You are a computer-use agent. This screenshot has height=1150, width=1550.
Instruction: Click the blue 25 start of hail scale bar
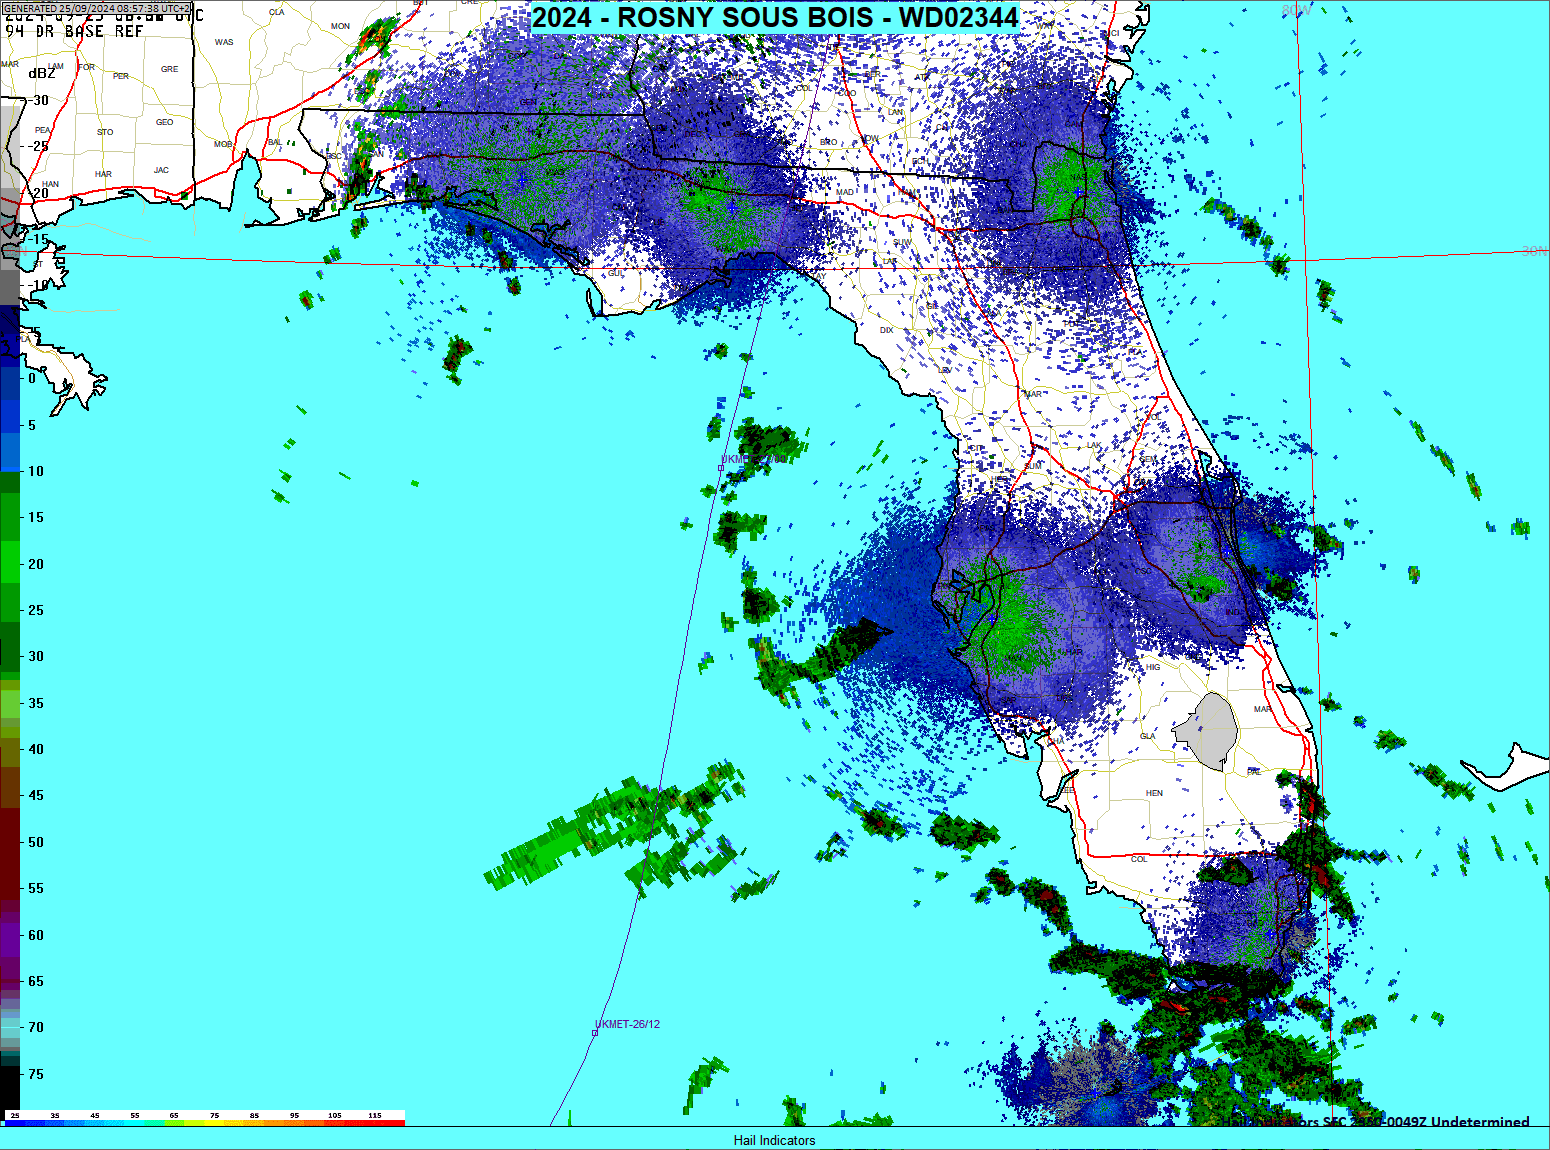pyautogui.click(x=14, y=1123)
